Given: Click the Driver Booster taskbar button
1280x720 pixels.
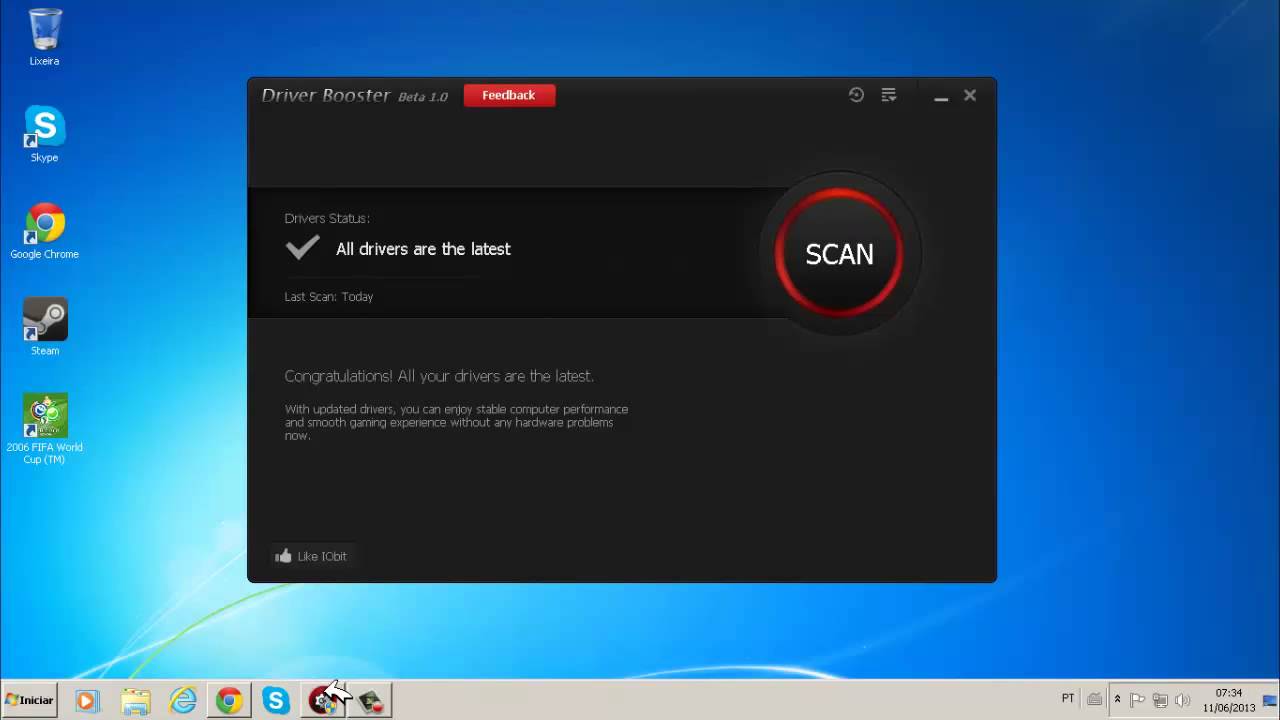Looking at the screenshot, I should [323, 701].
